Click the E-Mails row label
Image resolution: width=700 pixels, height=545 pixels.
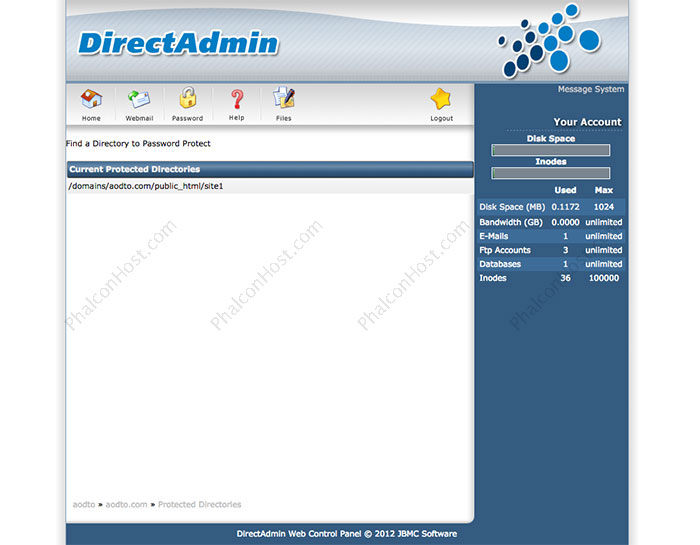[493, 236]
